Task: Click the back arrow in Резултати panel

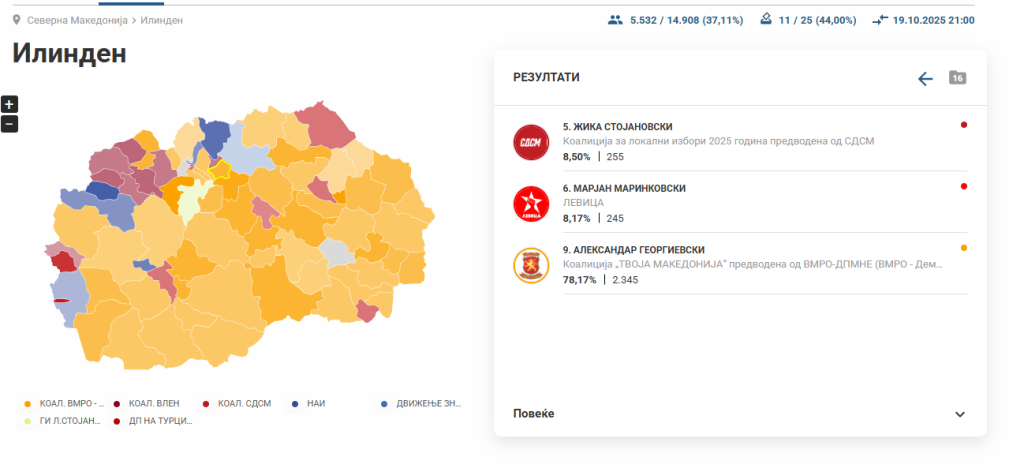Action: [x=925, y=79]
